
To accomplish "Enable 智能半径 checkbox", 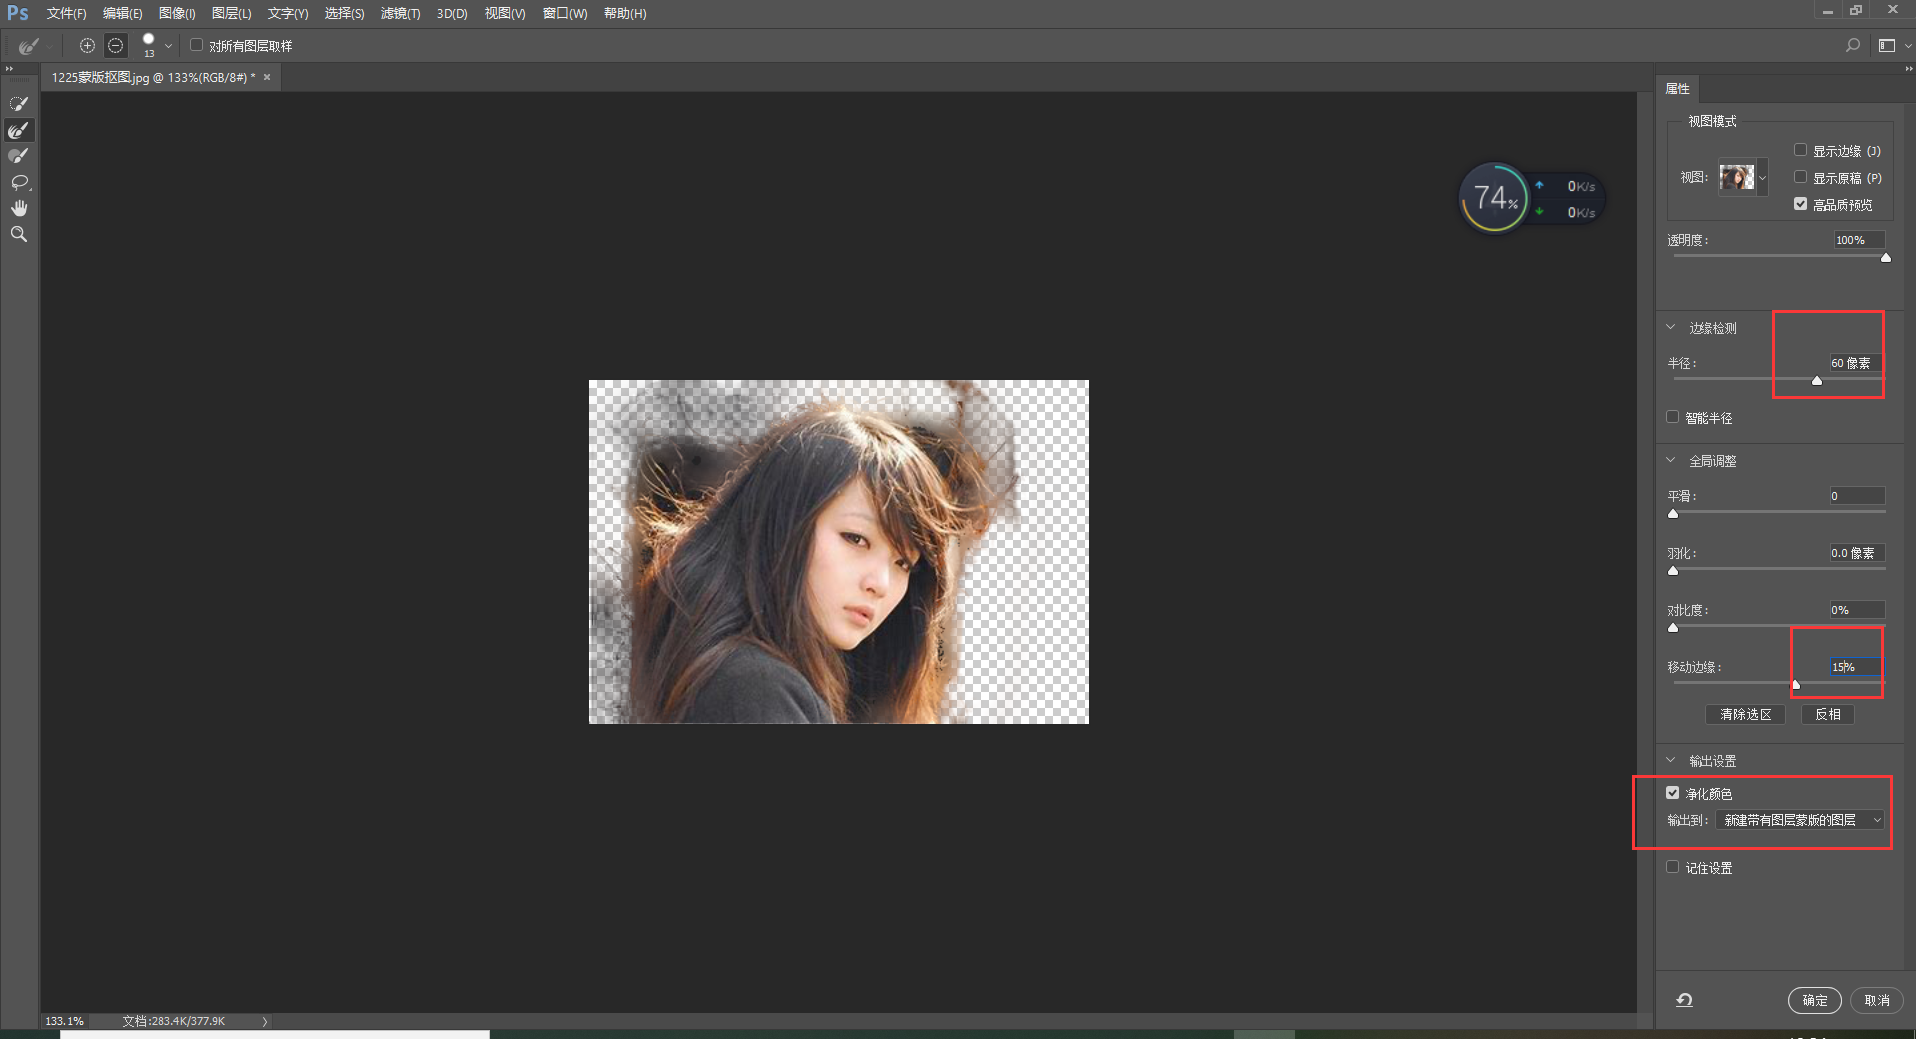I will click(x=1673, y=417).
